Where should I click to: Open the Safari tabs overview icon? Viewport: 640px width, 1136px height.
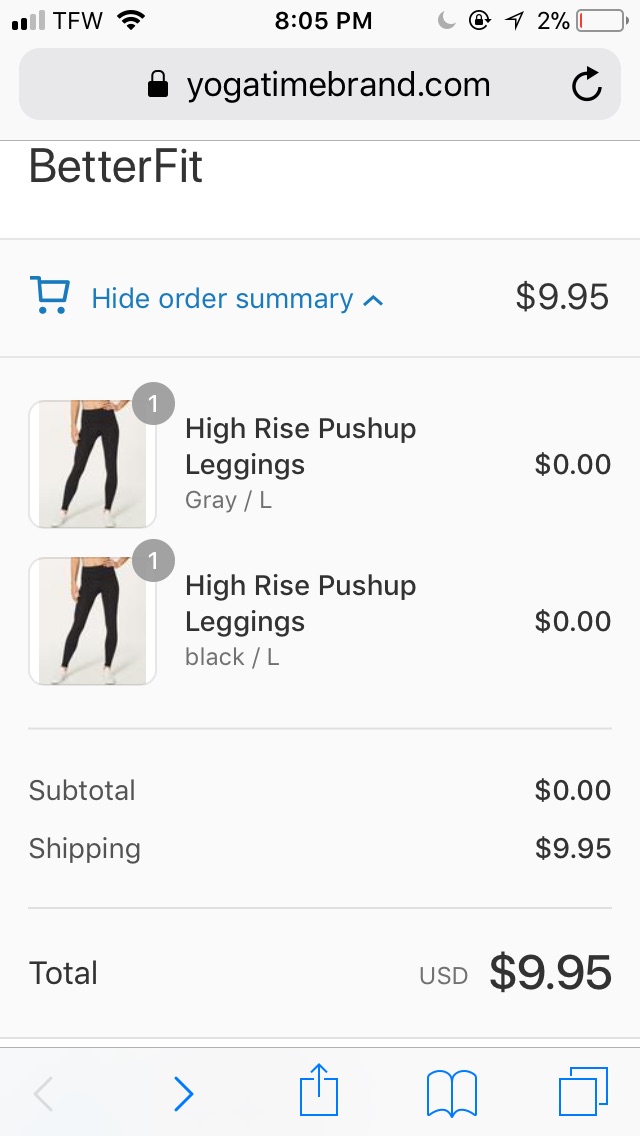point(583,1091)
